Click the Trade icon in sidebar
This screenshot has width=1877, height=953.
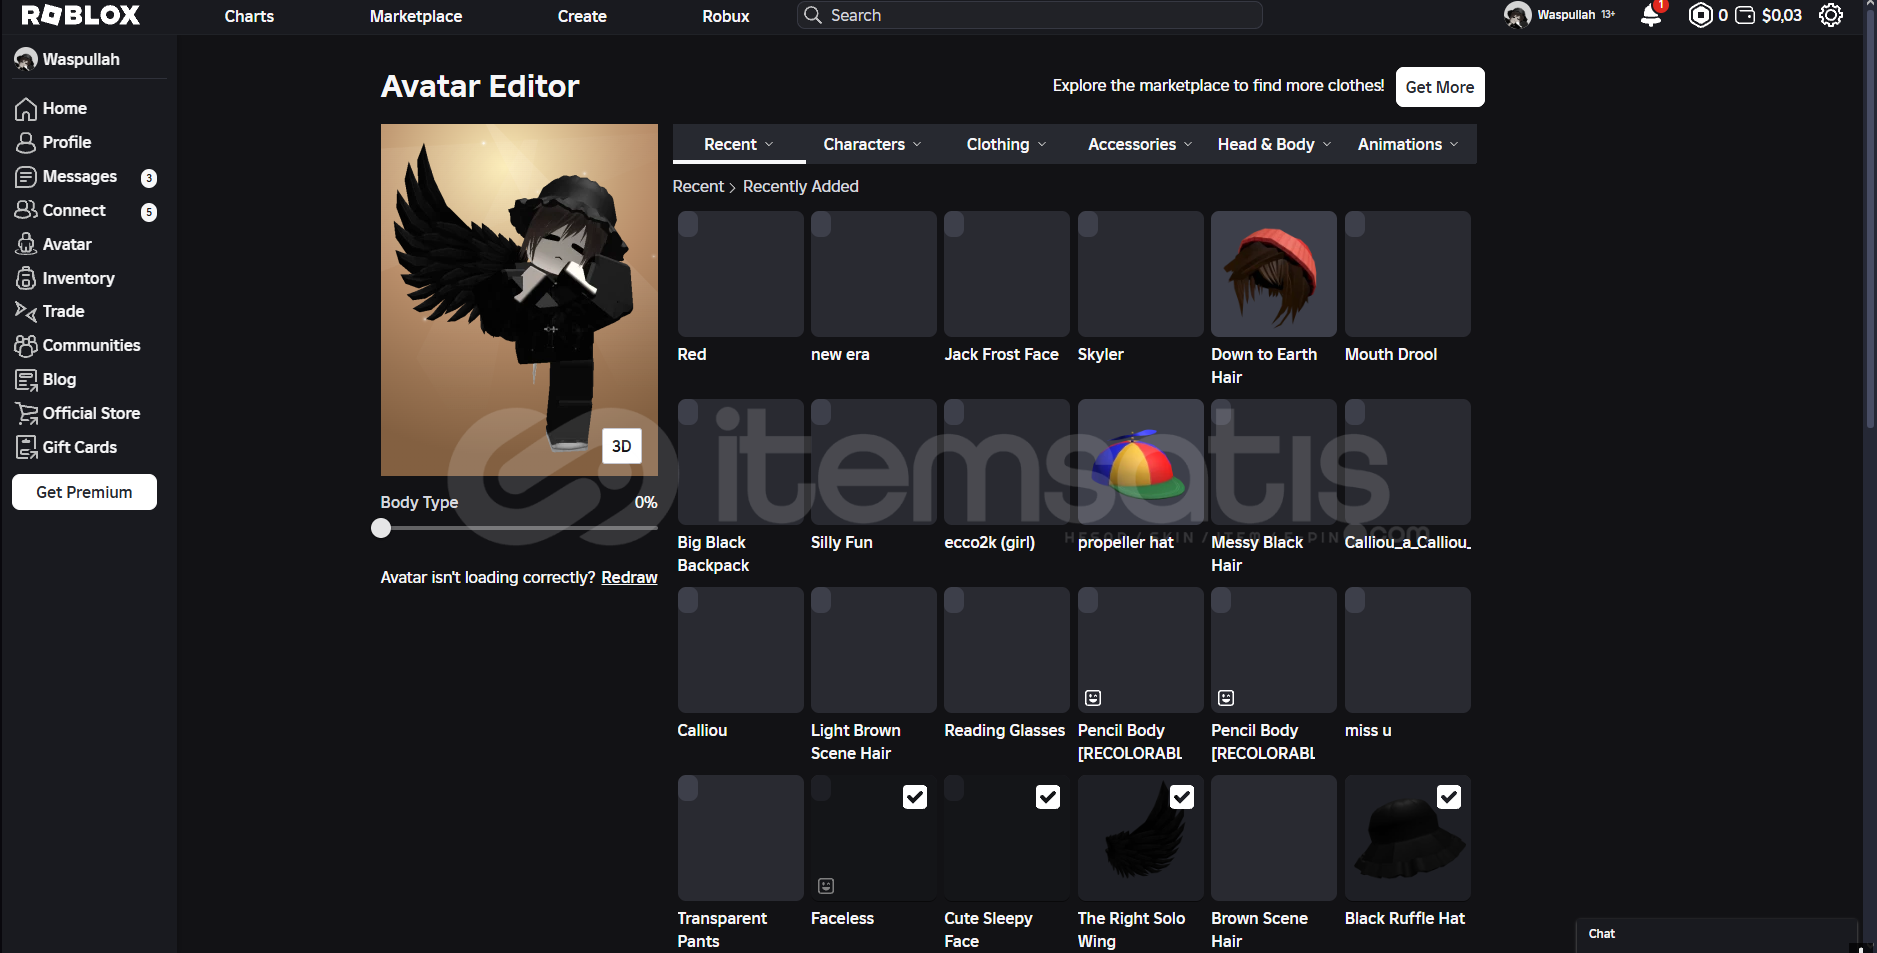pos(26,312)
